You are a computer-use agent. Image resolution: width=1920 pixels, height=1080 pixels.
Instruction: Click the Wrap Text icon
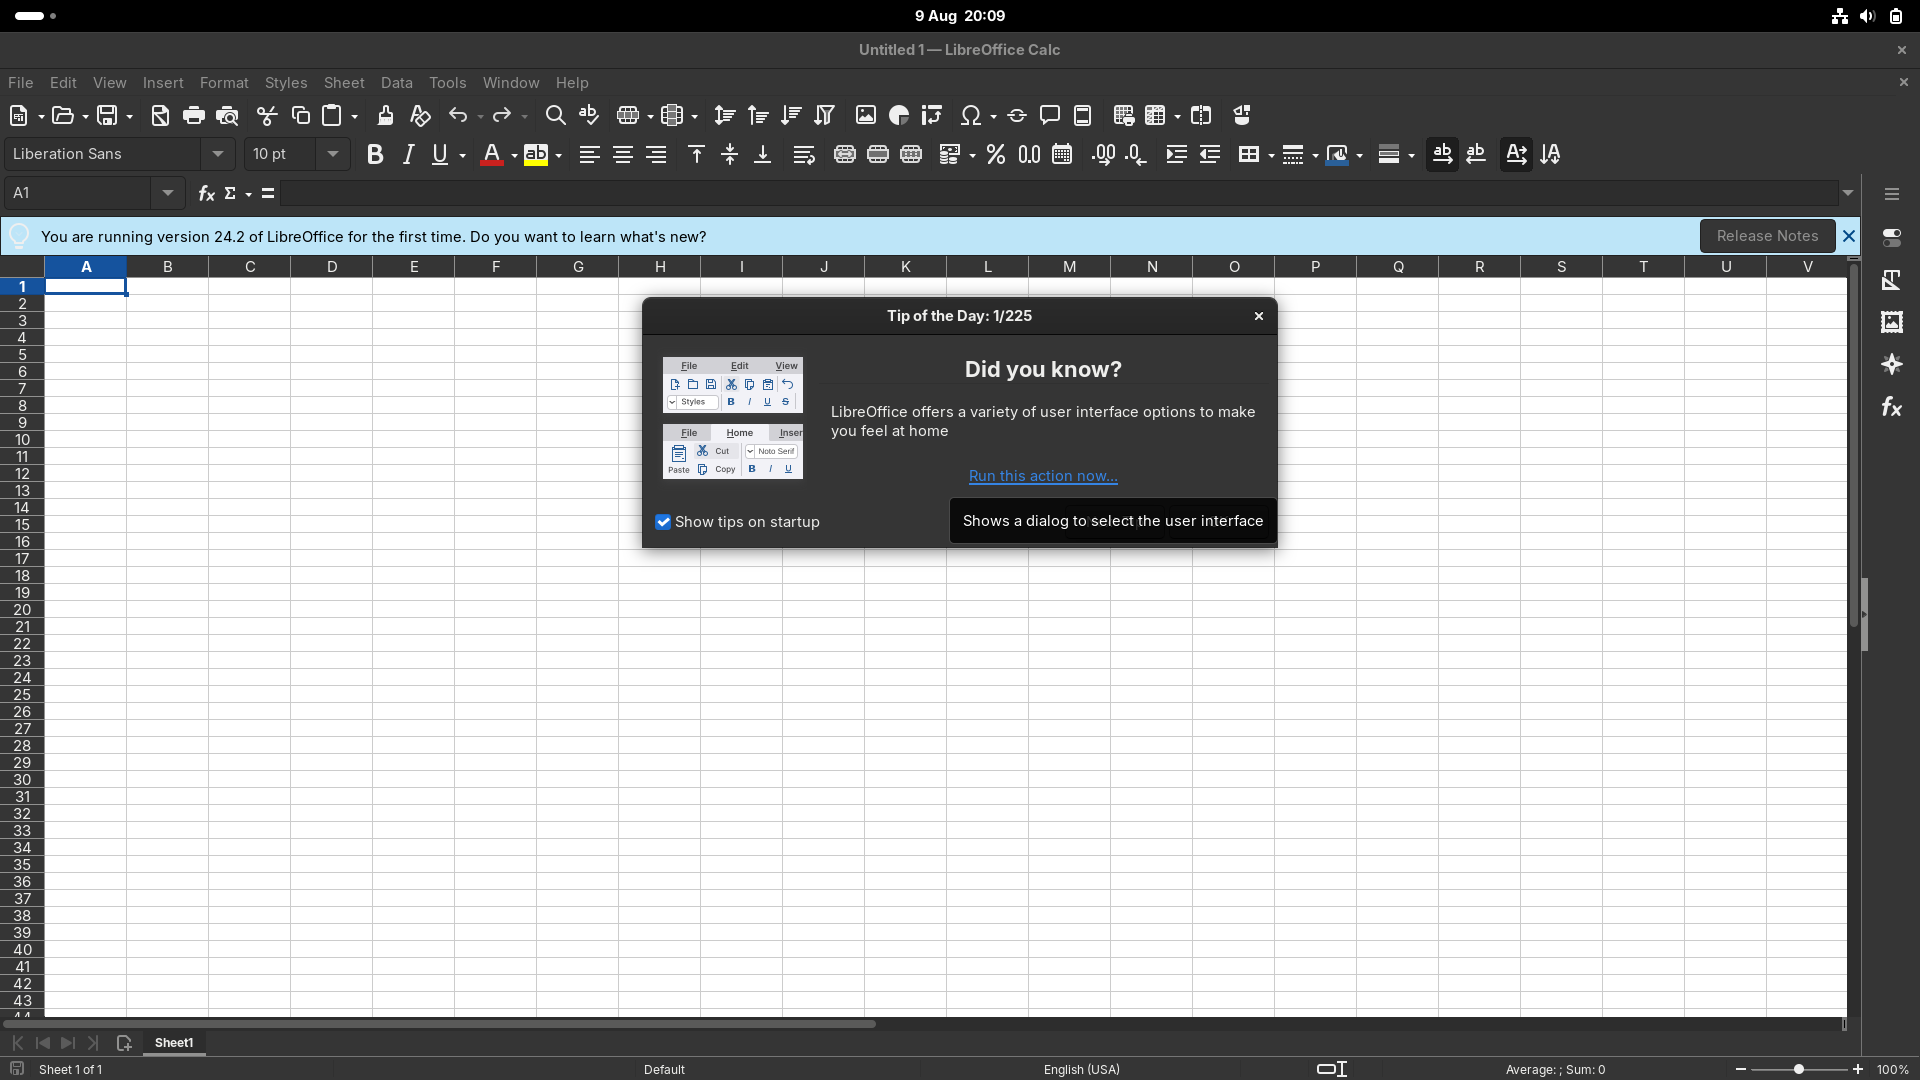click(804, 154)
